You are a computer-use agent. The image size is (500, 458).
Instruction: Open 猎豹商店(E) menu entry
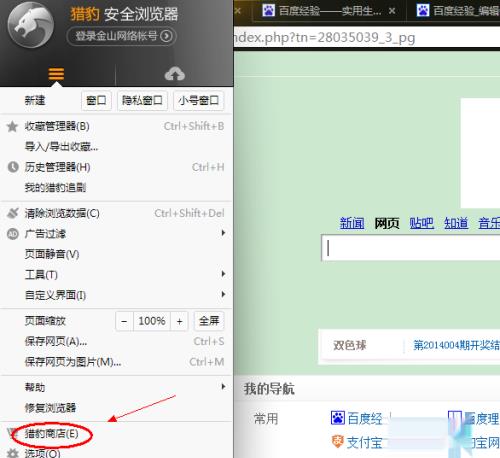point(115,434)
